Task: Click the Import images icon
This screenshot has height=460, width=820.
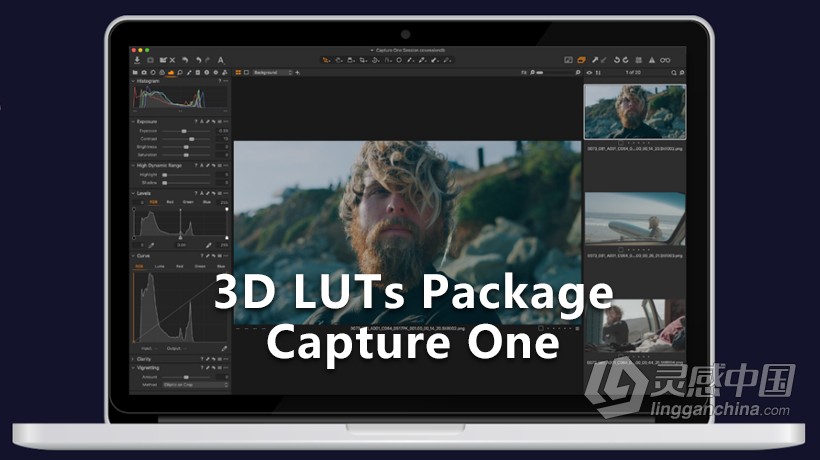Action: 137,60
